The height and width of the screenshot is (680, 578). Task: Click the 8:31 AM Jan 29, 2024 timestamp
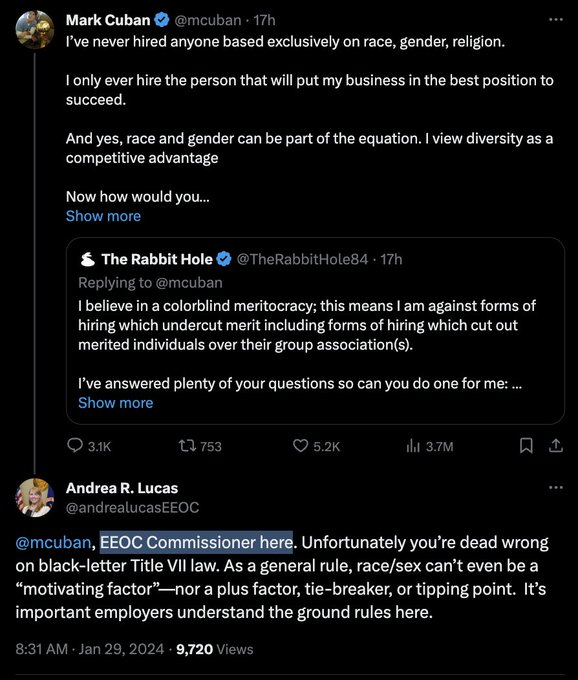pos(90,649)
